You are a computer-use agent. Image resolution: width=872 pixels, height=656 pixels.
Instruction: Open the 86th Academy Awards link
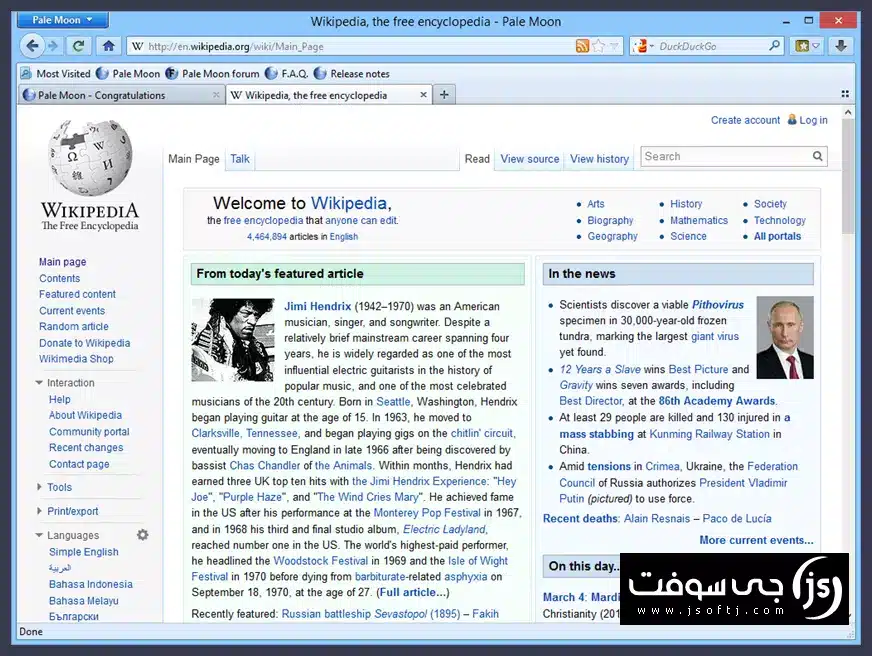(717, 401)
